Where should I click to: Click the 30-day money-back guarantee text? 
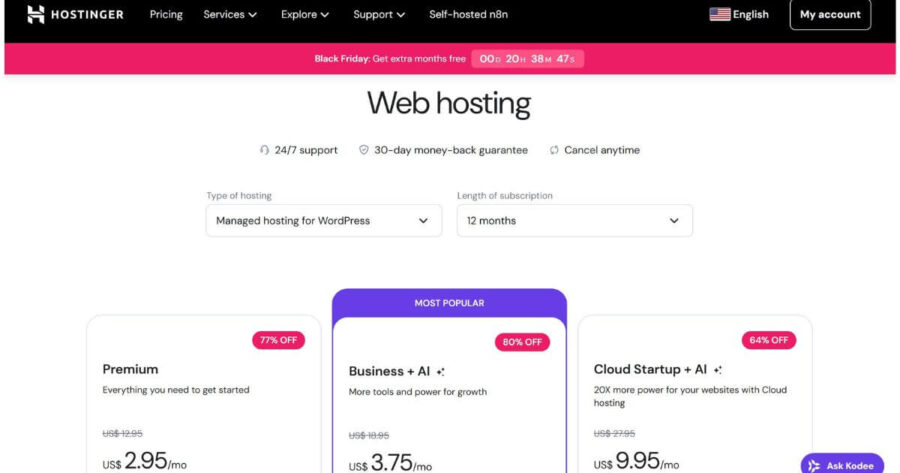point(451,150)
